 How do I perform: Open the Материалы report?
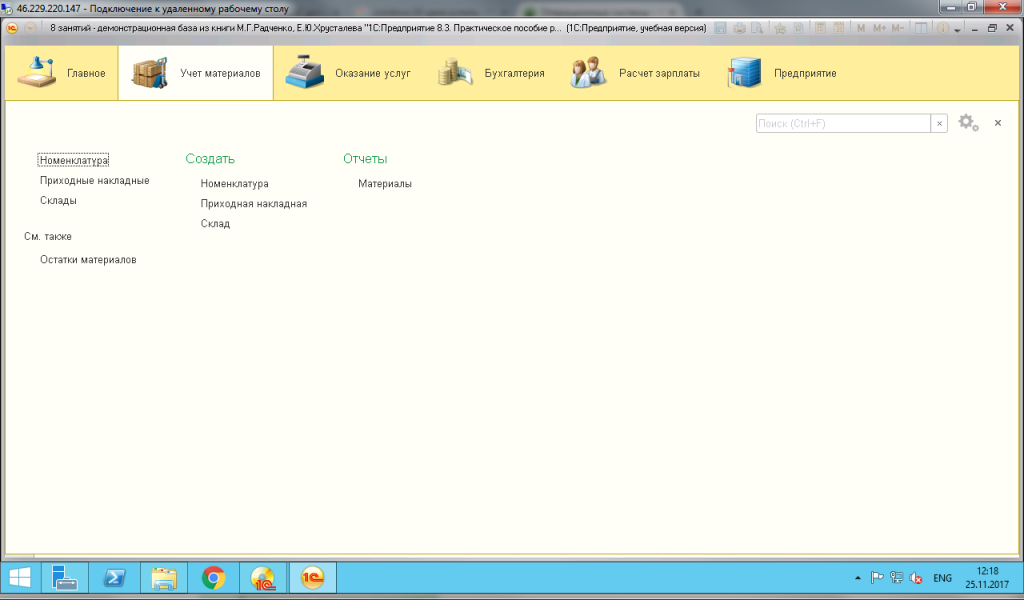point(385,184)
